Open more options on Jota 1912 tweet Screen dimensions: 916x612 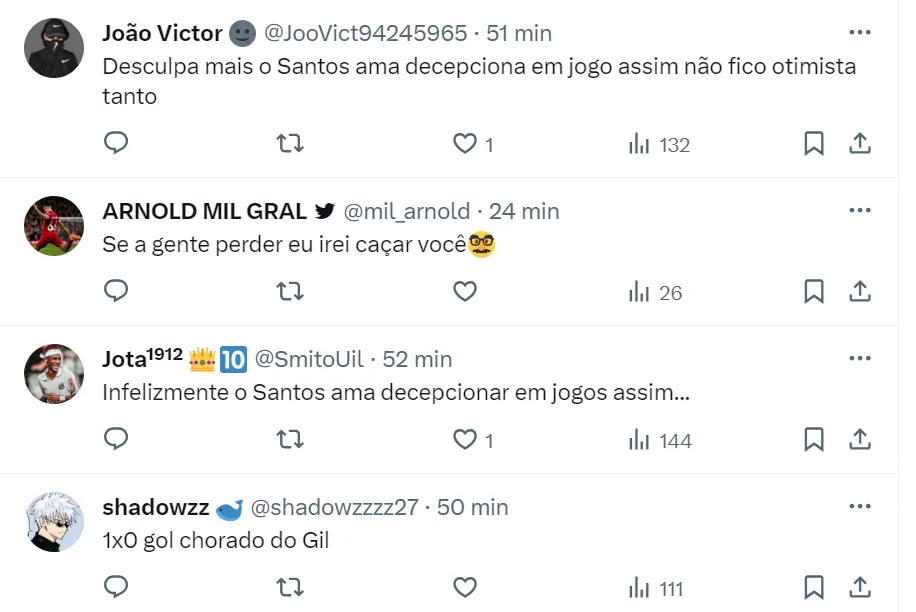[x=859, y=358]
